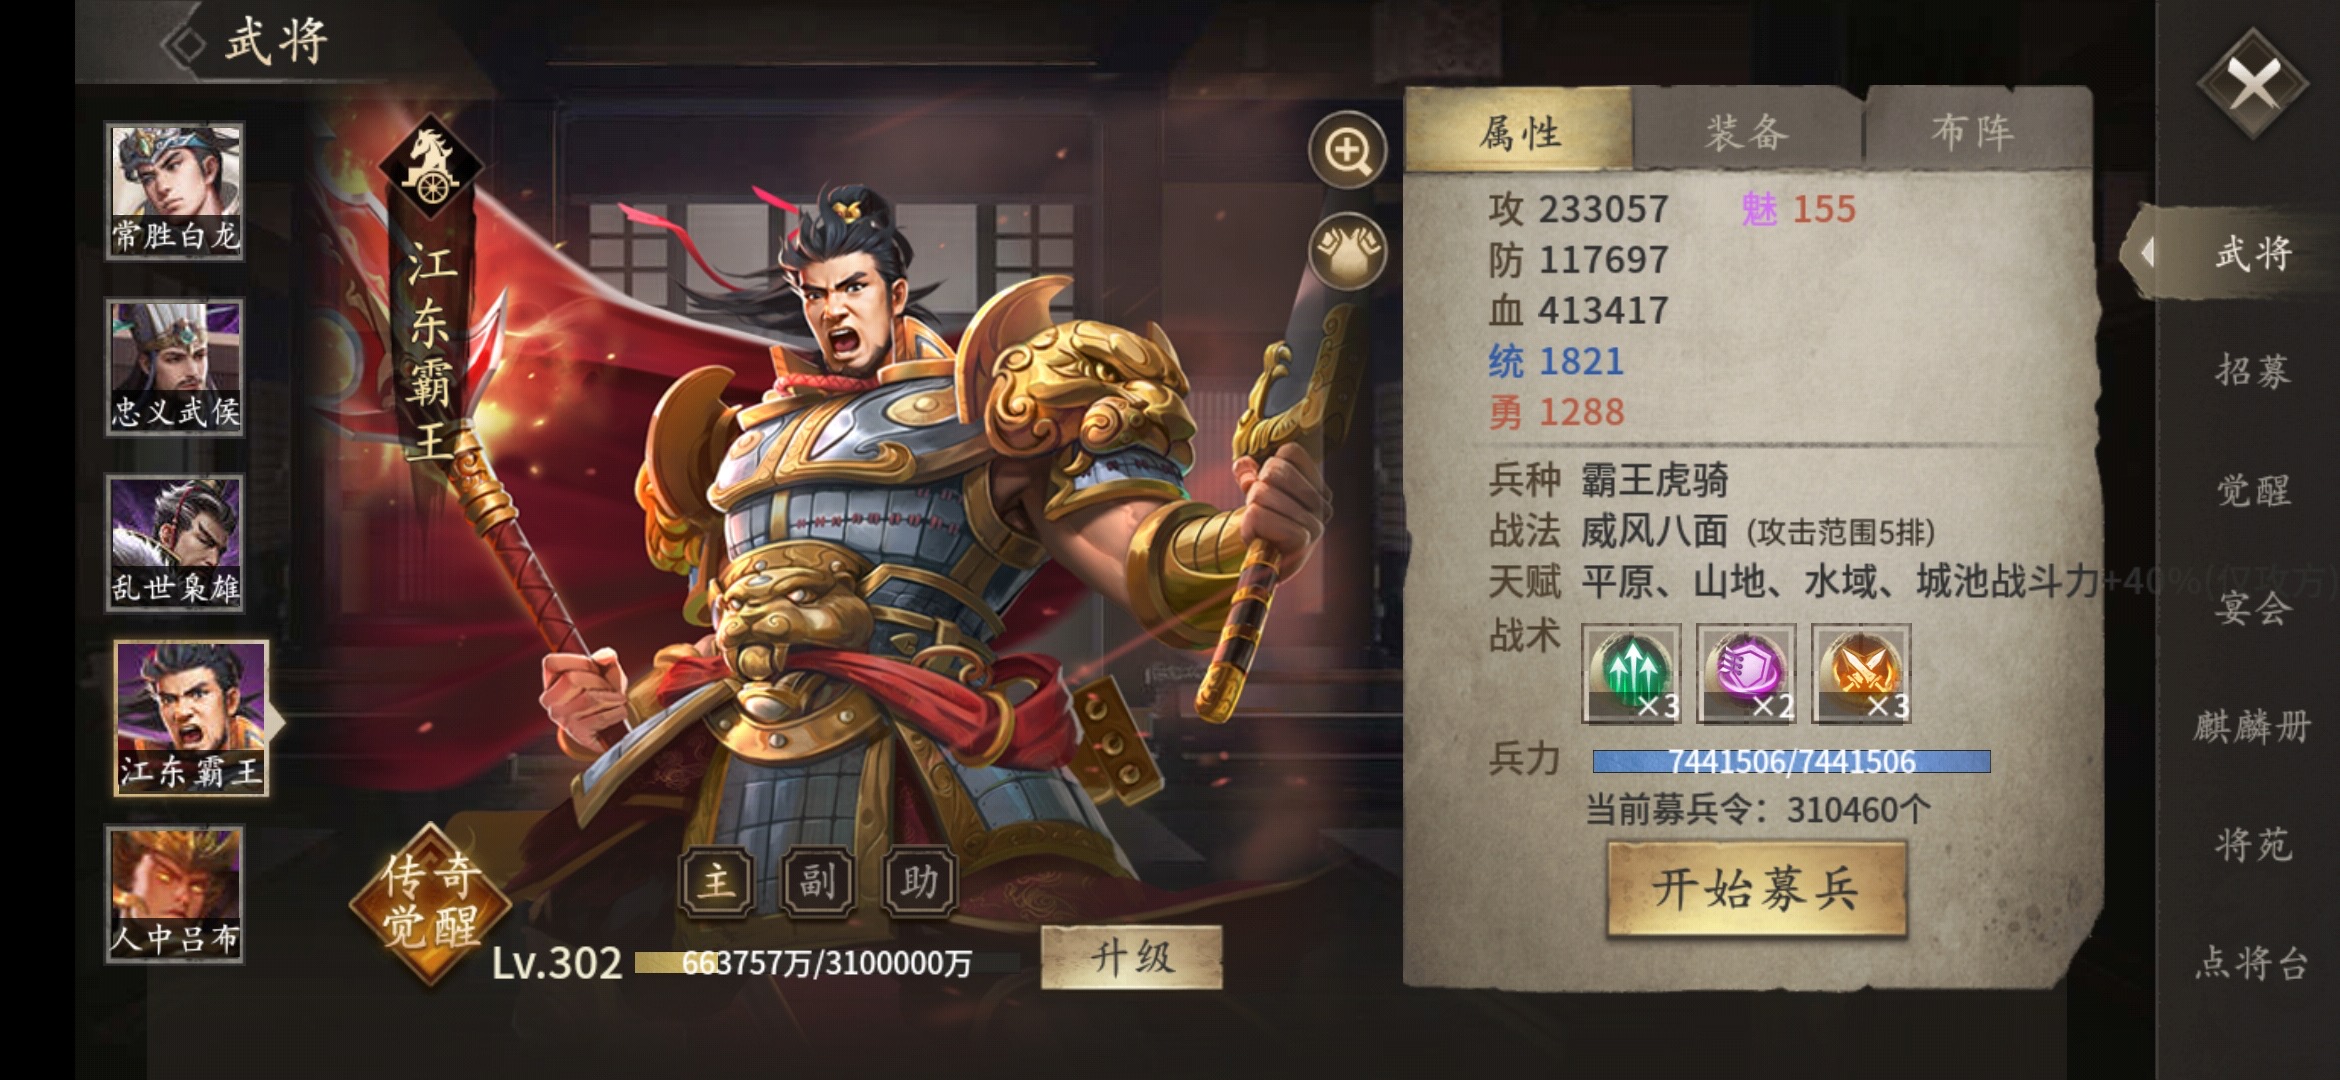Select the 常胜白龙 general portrait

[175, 192]
